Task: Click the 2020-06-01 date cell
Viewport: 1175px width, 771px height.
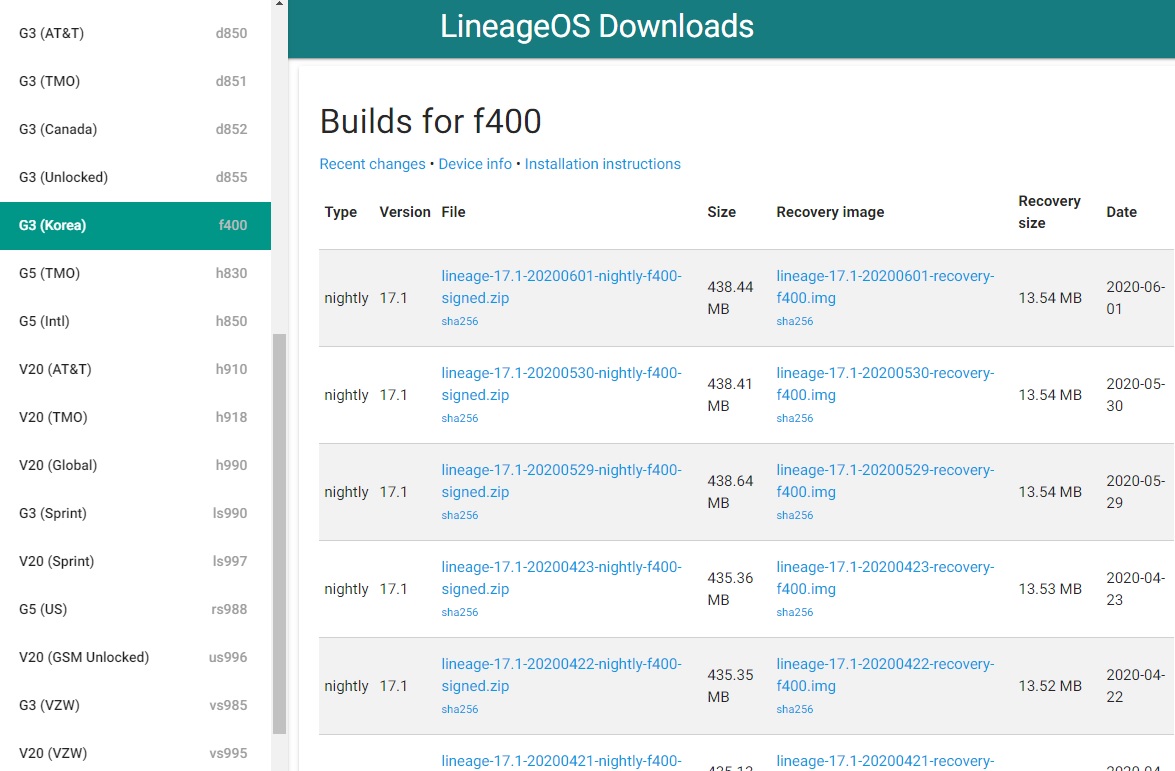Action: coord(1135,297)
